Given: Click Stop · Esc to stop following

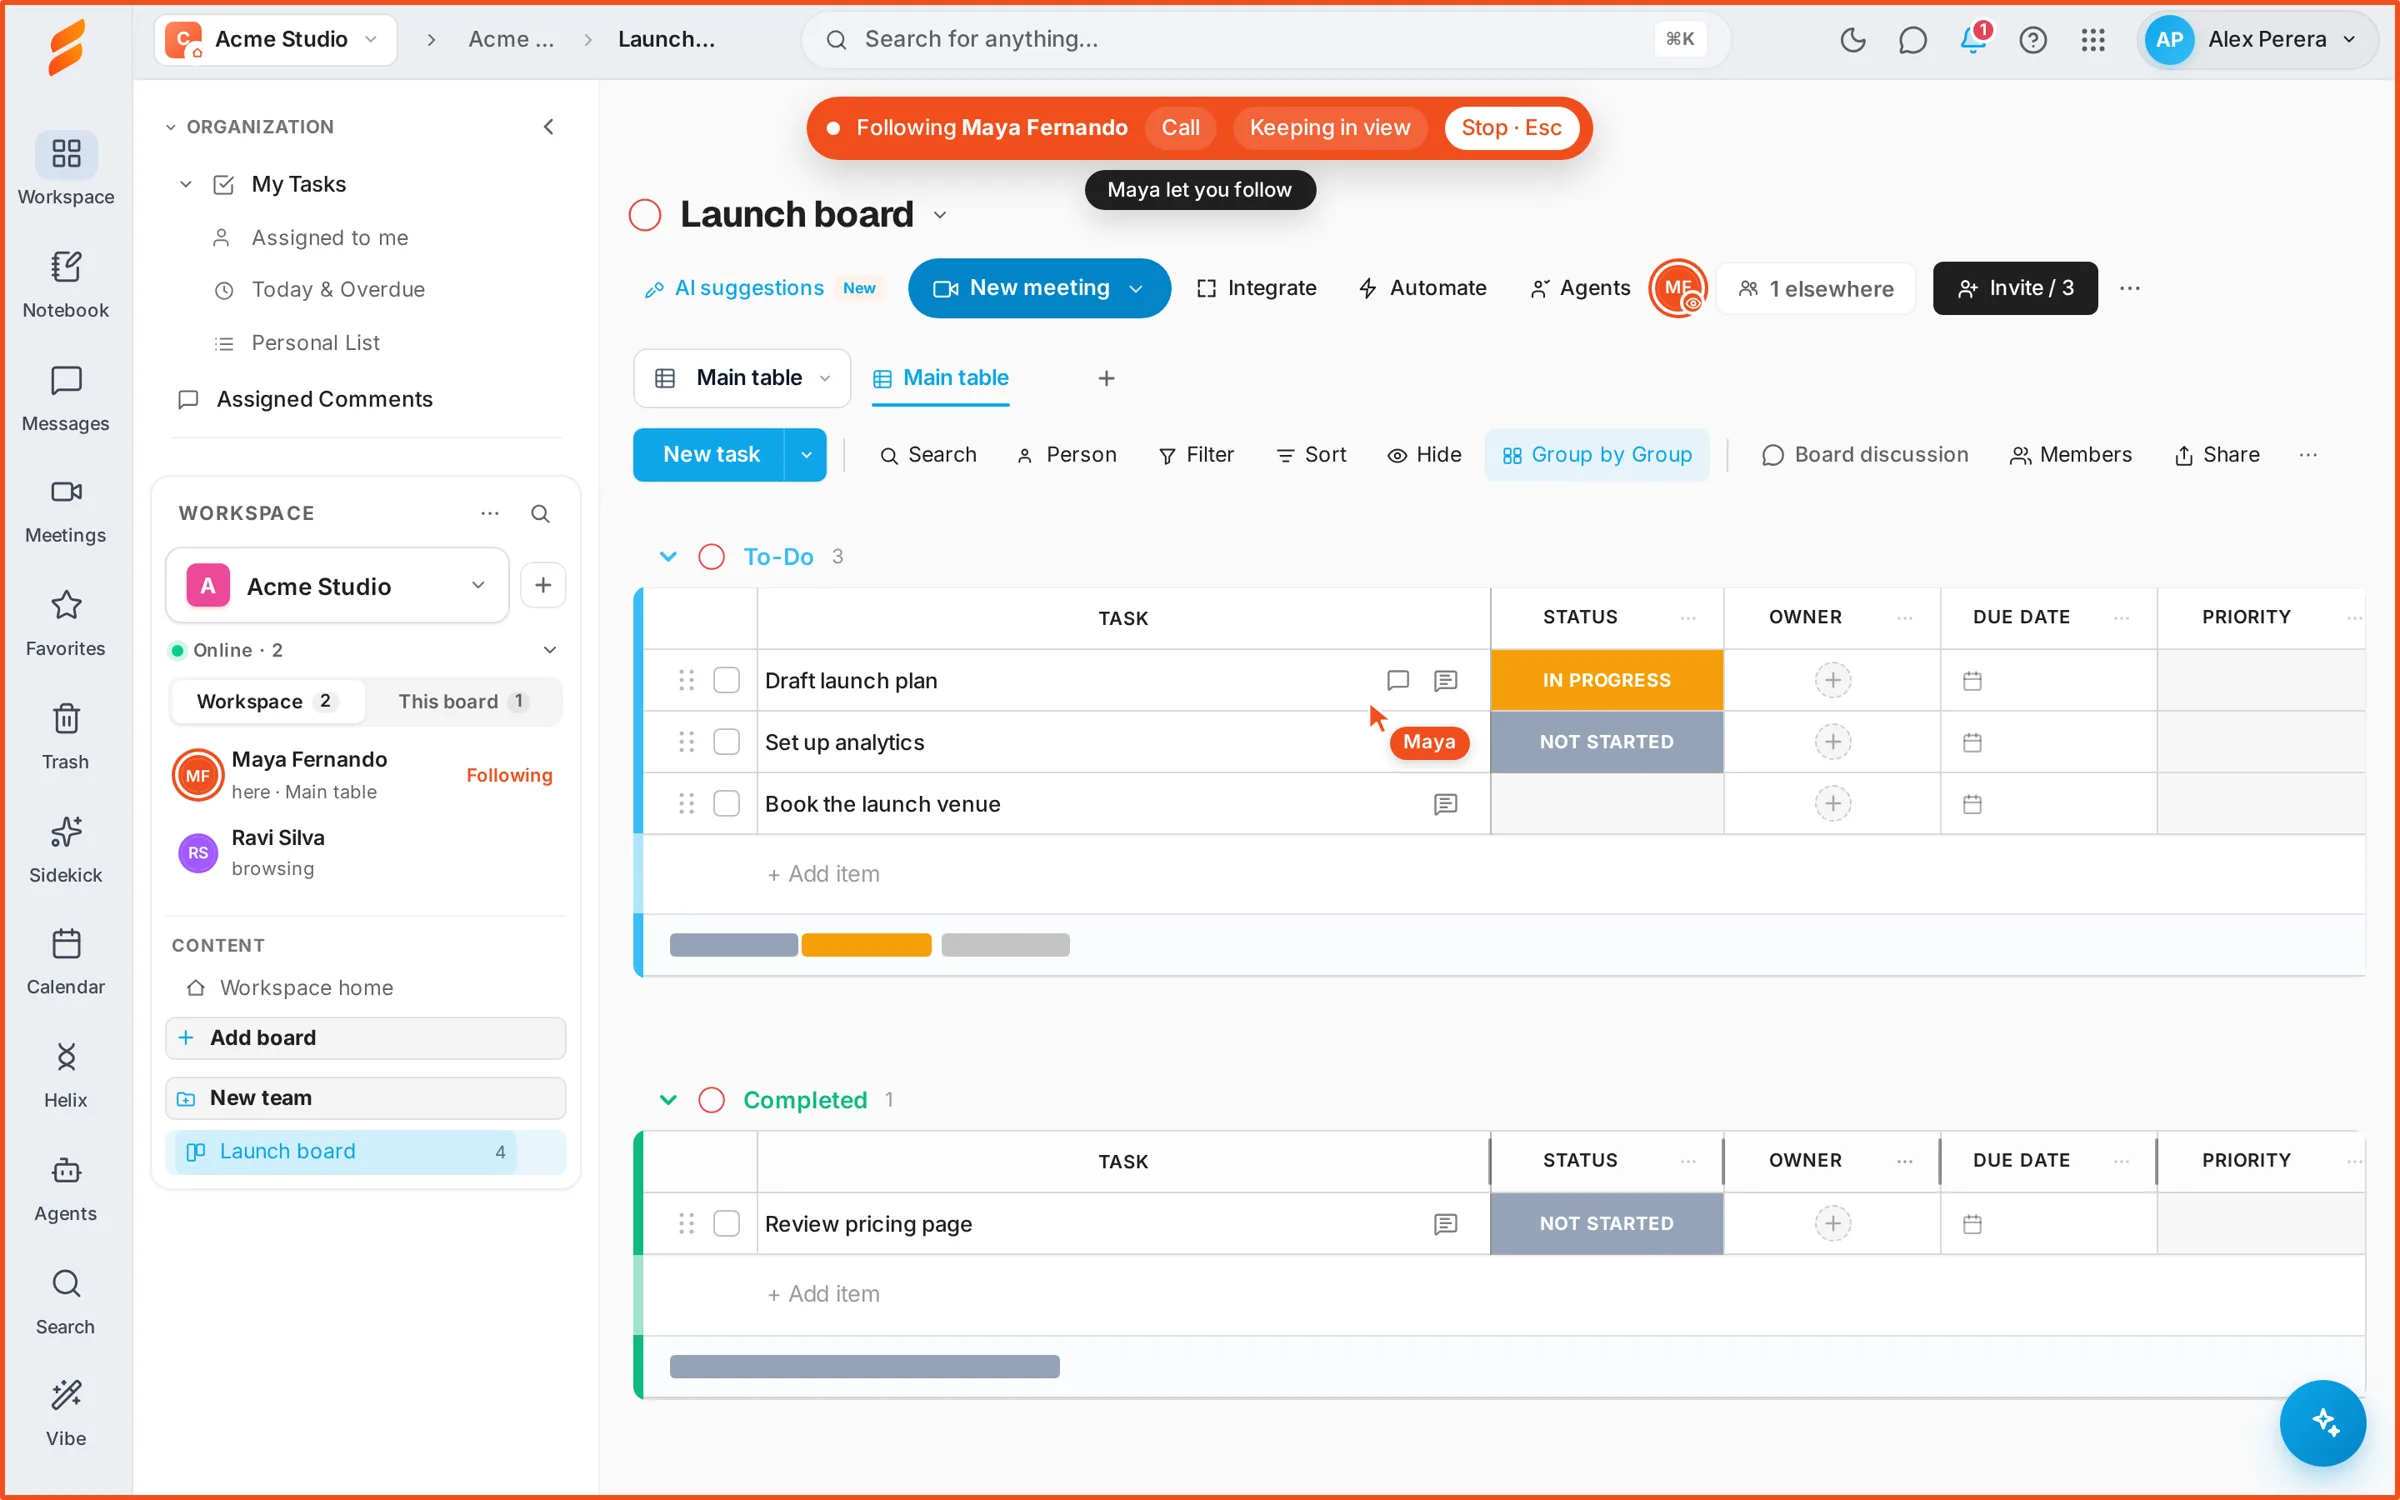Looking at the screenshot, I should (1511, 128).
